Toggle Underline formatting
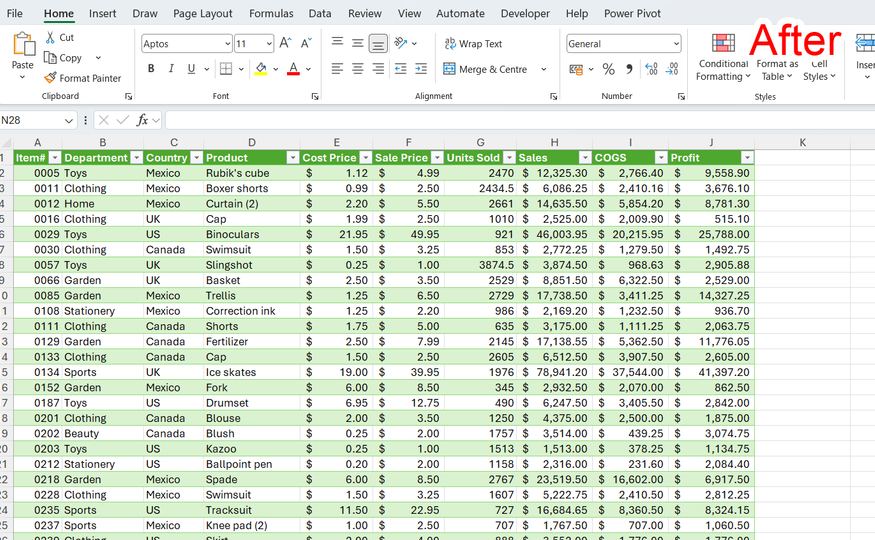Image resolution: width=875 pixels, height=540 pixels. [x=191, y=69]
